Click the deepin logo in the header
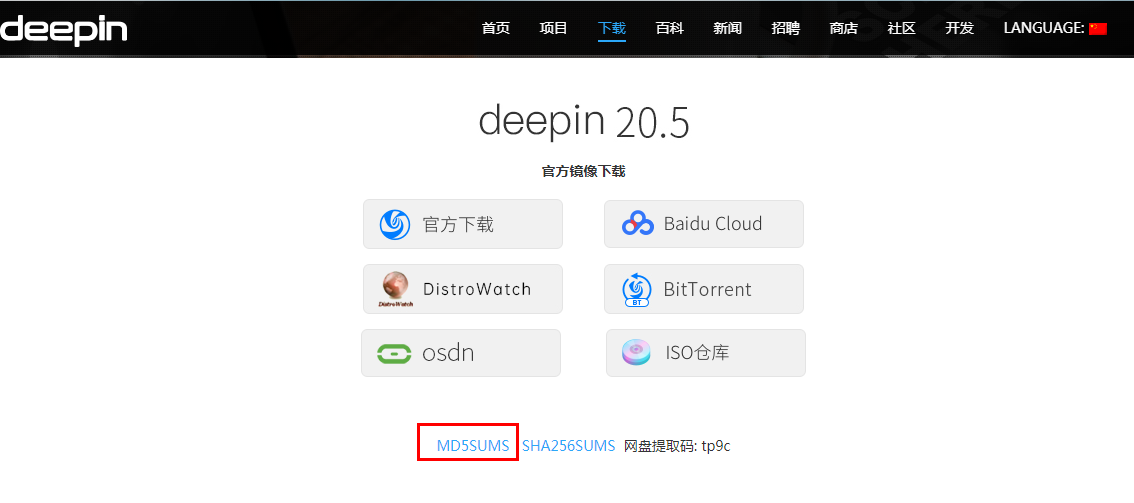 click(64, 30)
